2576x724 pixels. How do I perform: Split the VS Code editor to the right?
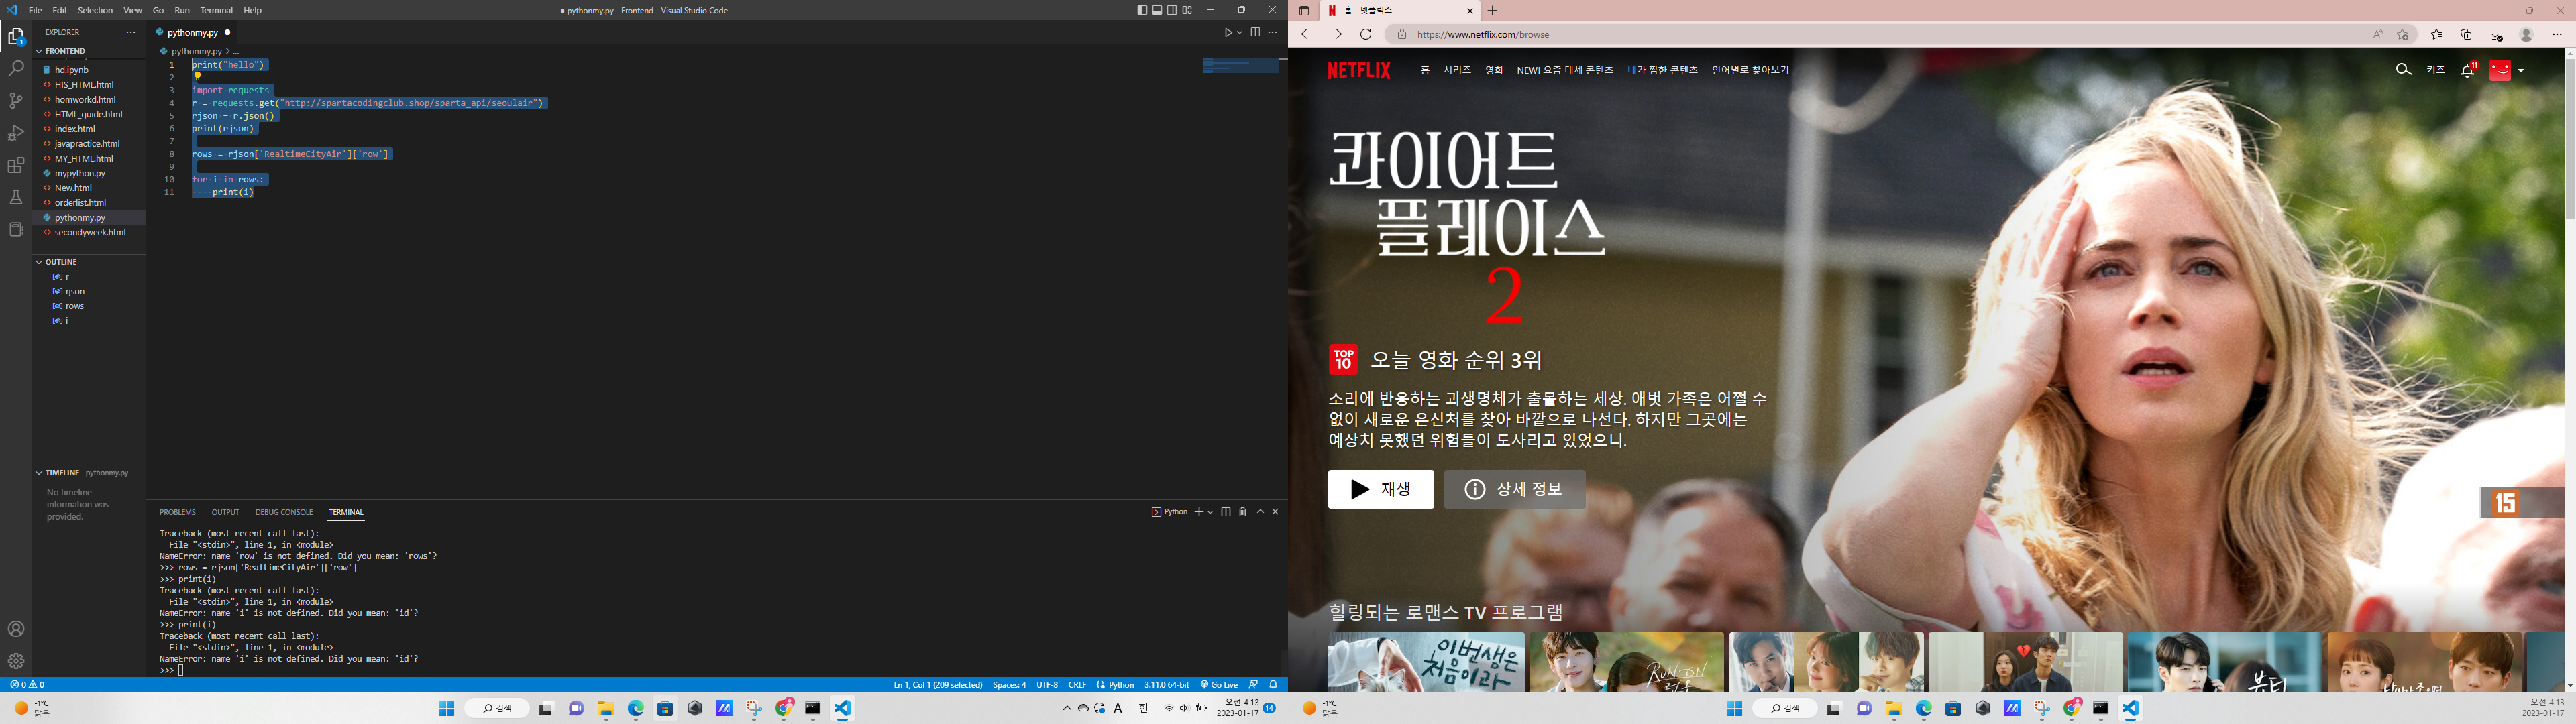[x=1255, y=32]
